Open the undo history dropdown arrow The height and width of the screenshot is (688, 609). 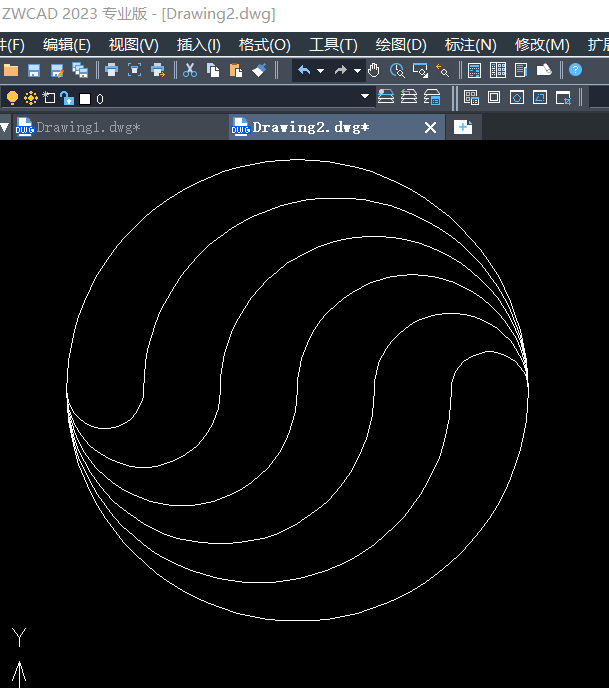coord(320,71)
